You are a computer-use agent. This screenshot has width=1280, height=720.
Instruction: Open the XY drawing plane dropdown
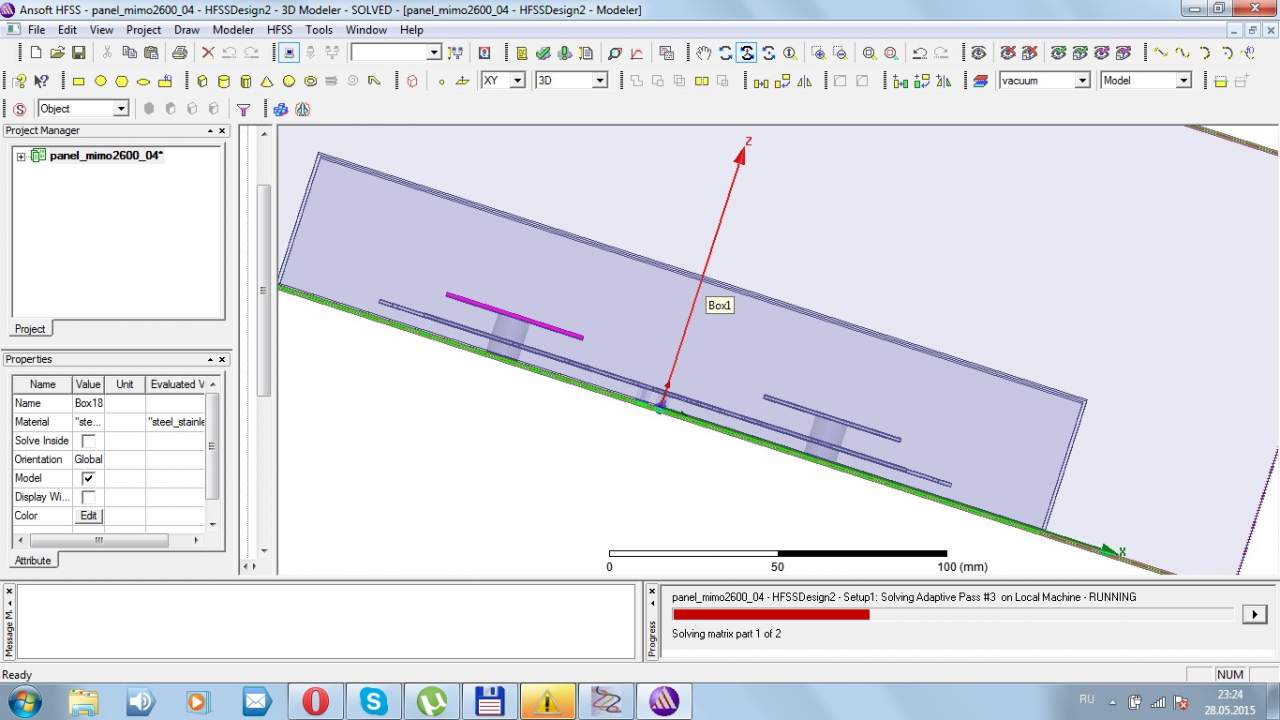[x=517, y=81]
